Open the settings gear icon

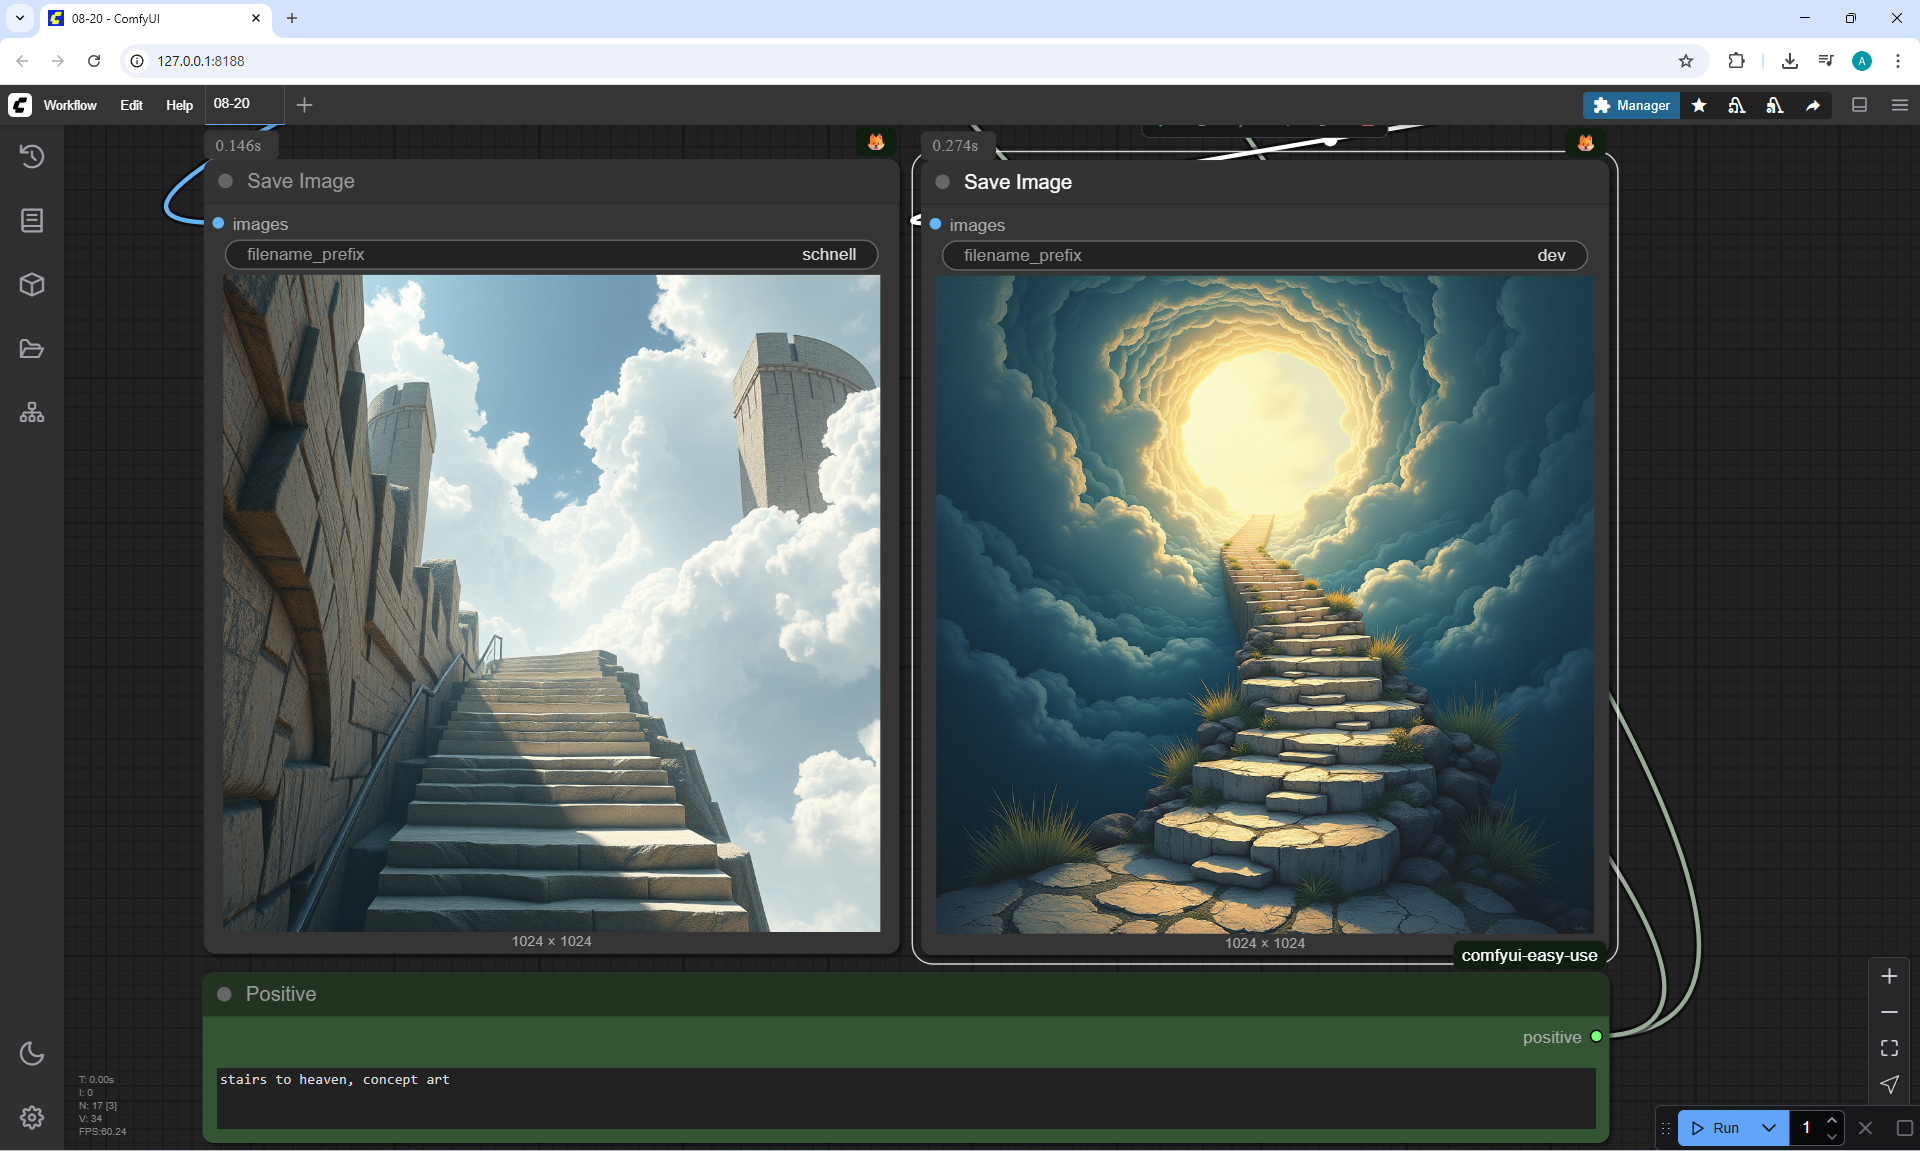coord(32,1117)
